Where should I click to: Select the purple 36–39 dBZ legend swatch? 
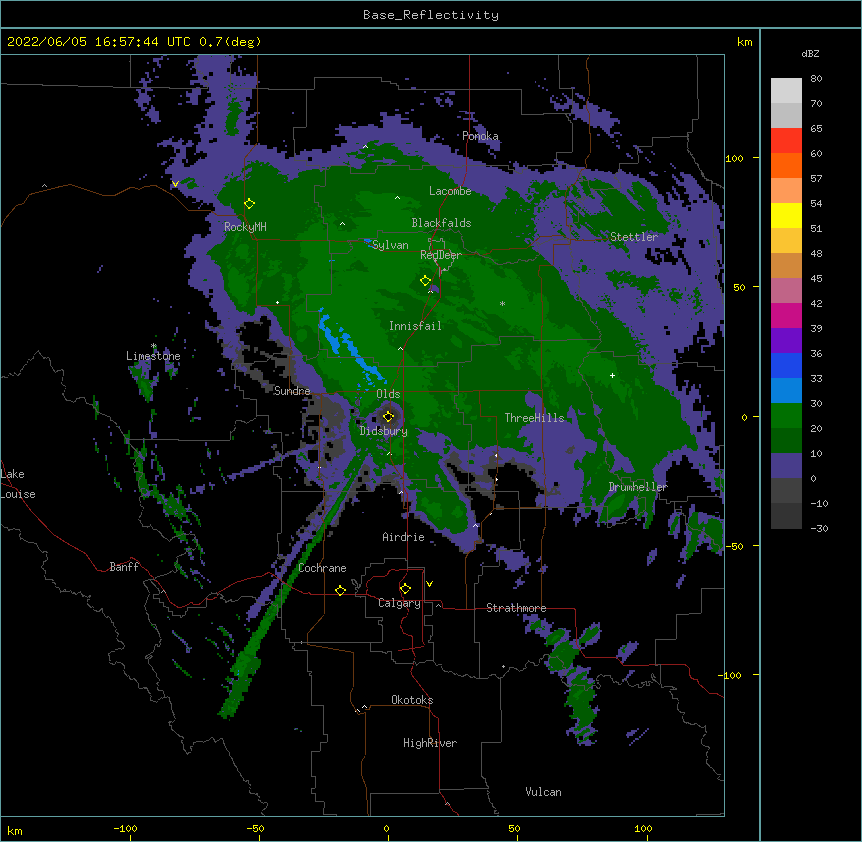pos(786,341)
